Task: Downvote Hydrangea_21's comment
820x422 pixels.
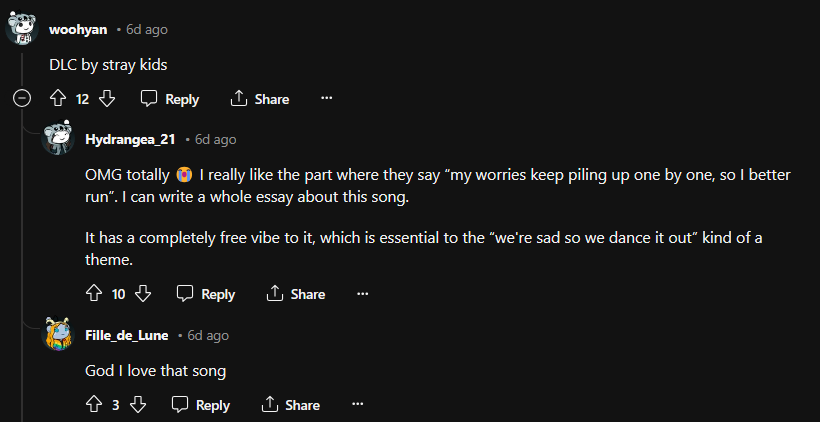Action: tap(143, 293)
